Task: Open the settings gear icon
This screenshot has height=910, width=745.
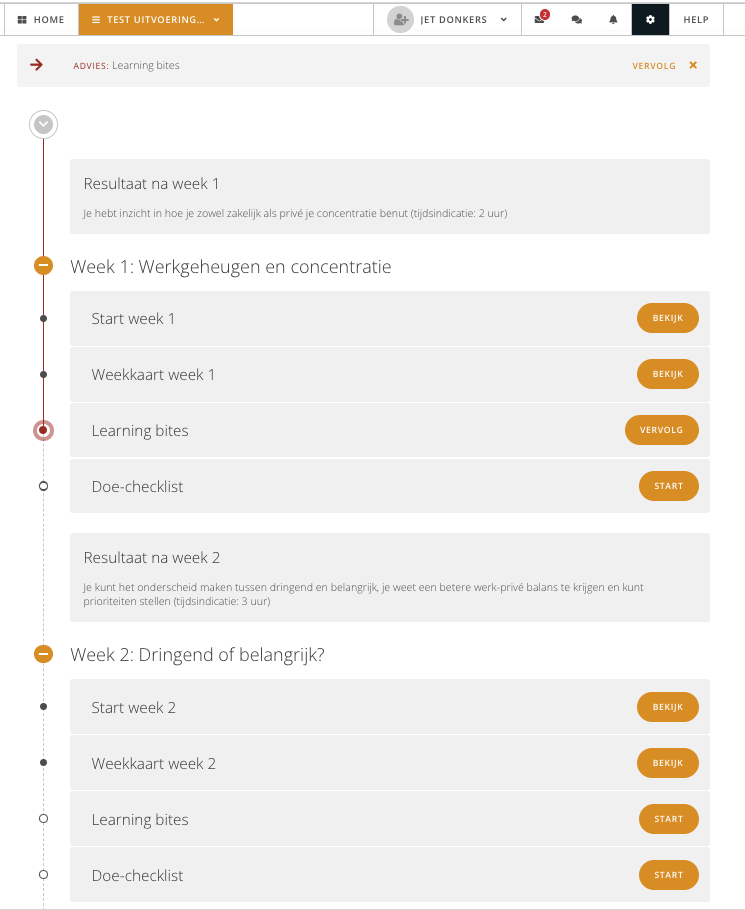Action: point(649,18)
